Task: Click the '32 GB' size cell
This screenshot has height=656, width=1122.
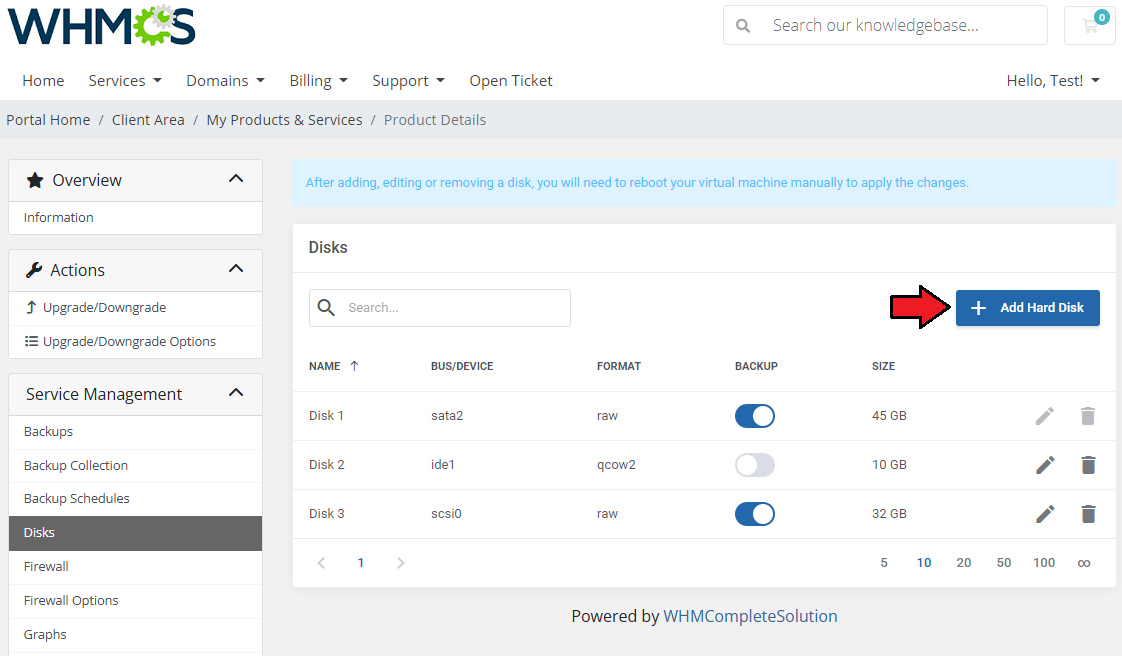Action: click(889, 514)
